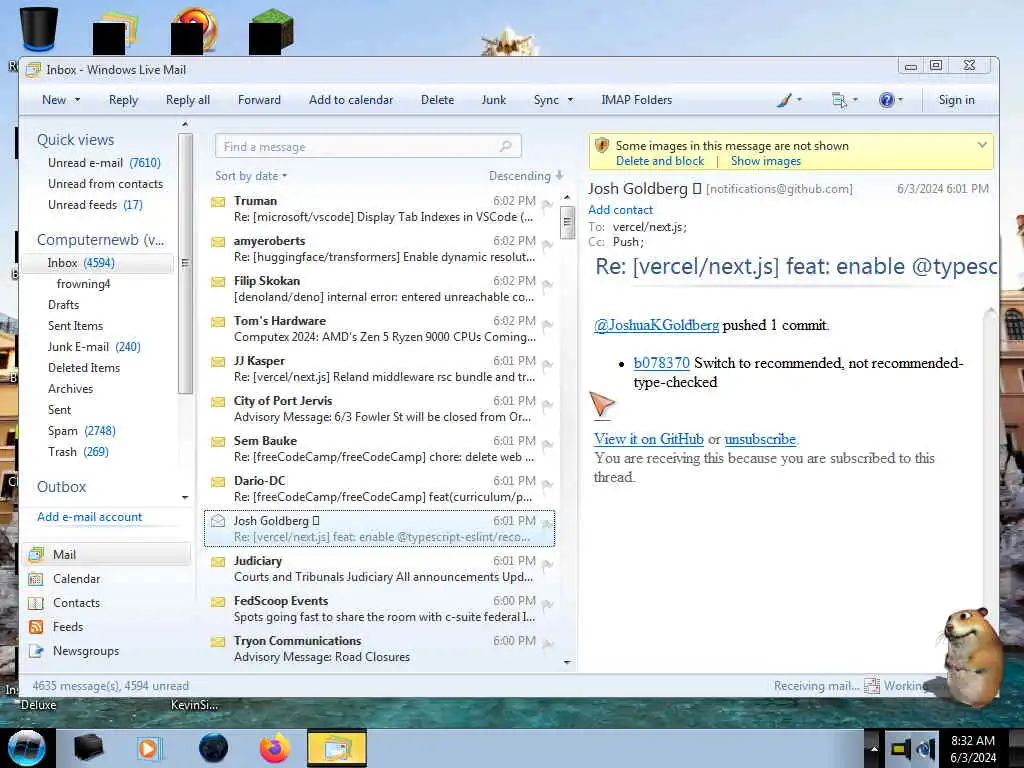Click the folder pane scroll down arrow
The width and height of the screenshot is (1024, 768).
(185, 498)
